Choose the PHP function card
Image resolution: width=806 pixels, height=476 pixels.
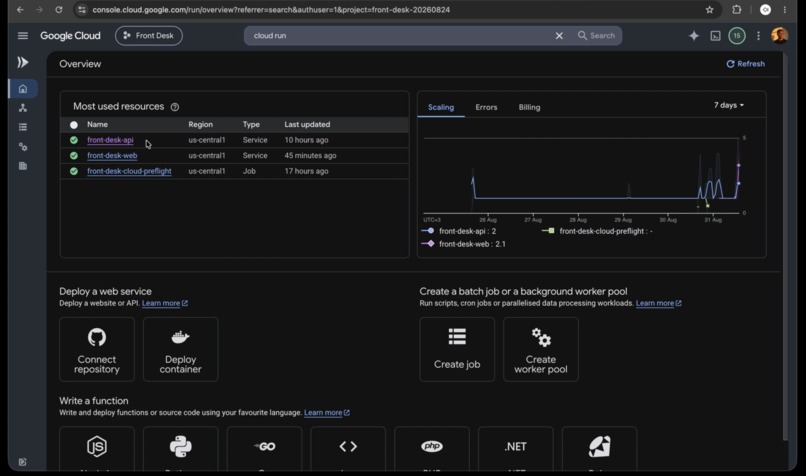[x=432, y=449]
